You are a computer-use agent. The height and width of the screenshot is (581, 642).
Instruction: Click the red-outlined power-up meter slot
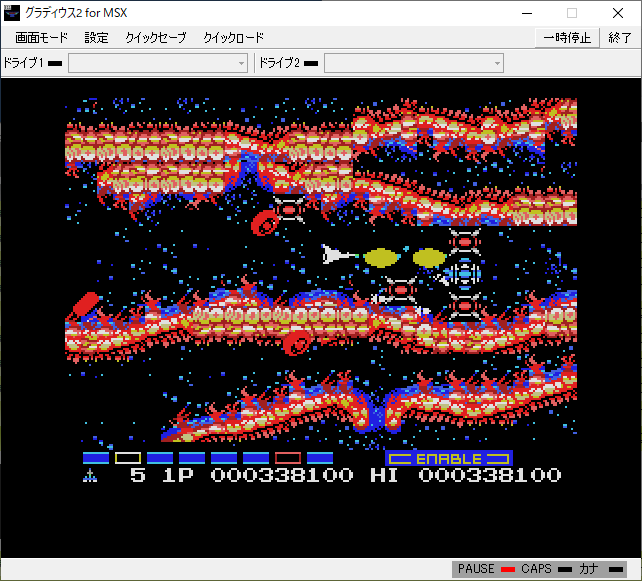(288, 458)
